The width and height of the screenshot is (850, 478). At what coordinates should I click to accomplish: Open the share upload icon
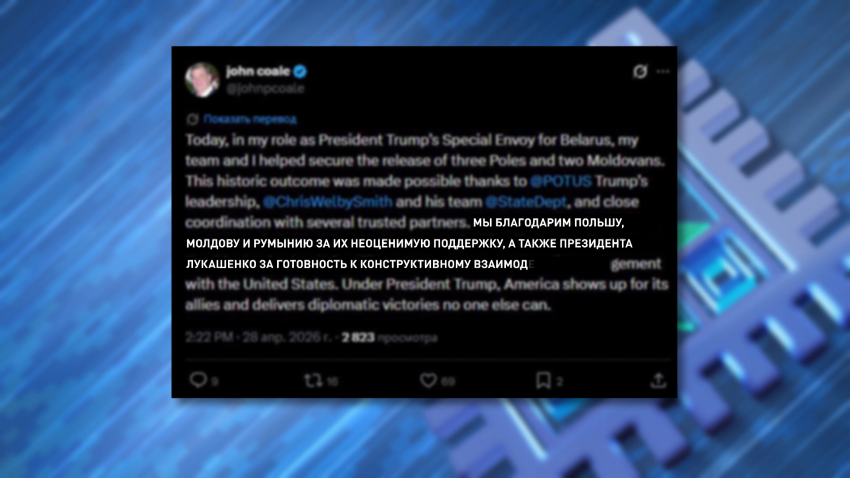pyautogui.click(x=658, y=380)
